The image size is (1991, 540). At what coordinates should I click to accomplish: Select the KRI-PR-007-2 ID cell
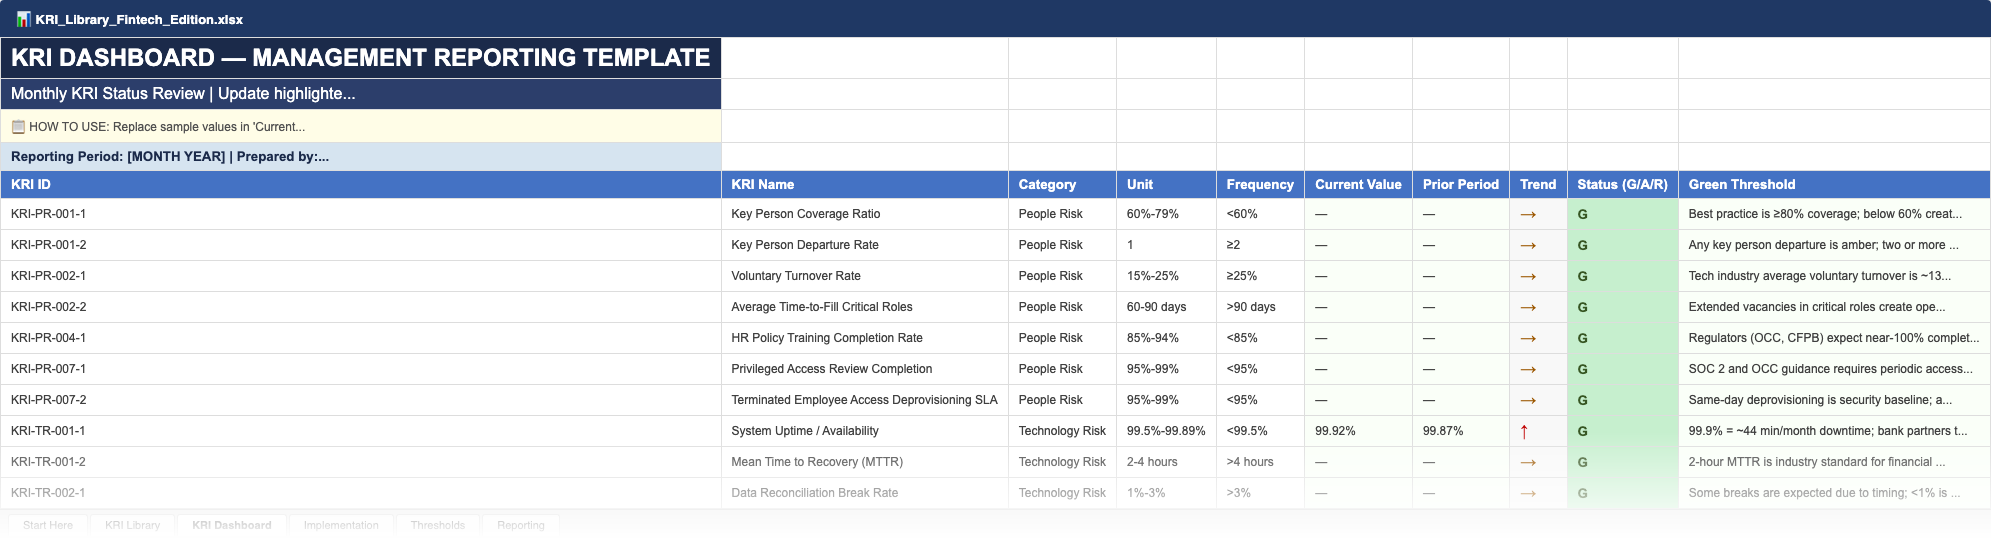click(361, 400)
